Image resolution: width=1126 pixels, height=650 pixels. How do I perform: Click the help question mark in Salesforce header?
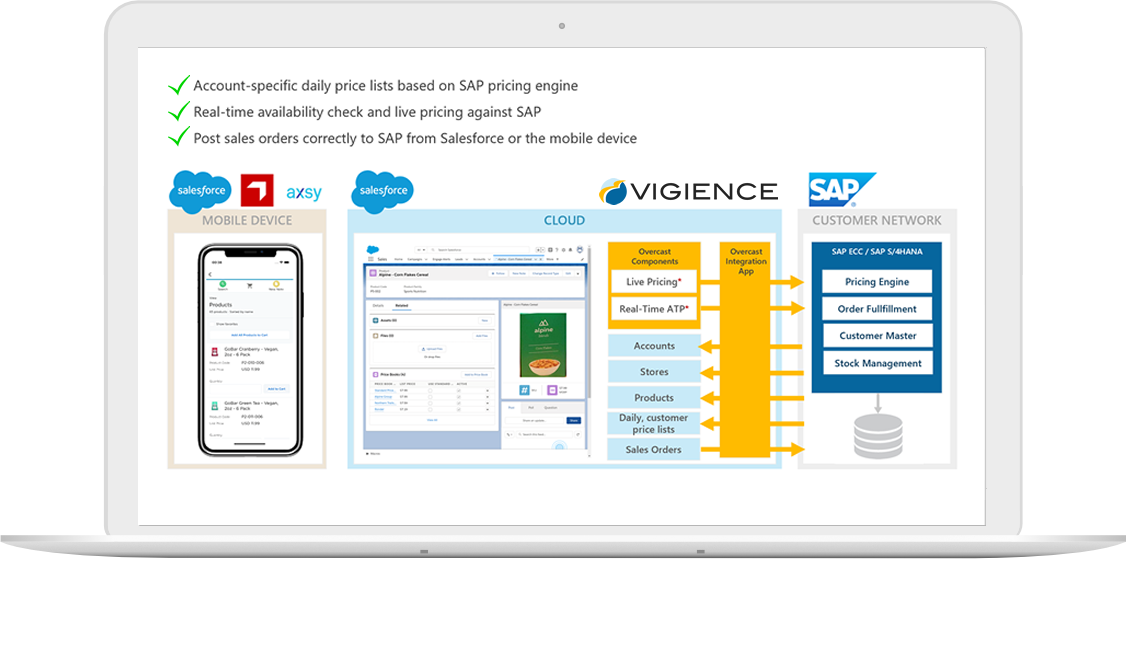557,250
